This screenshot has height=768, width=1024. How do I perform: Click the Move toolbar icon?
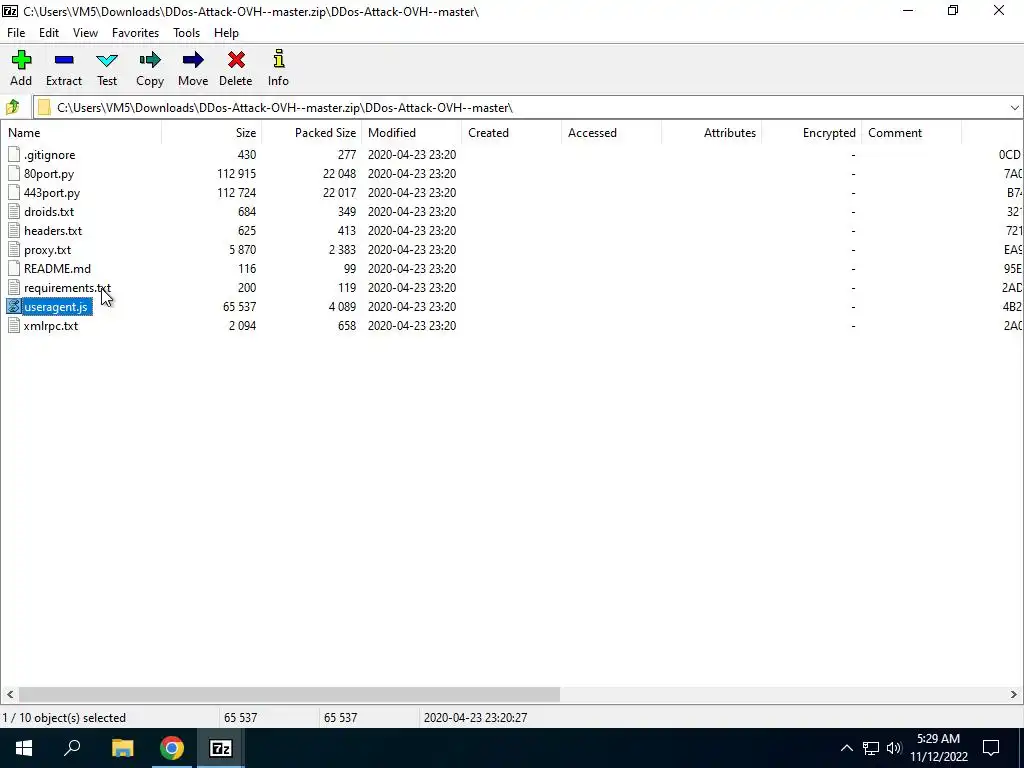[193, 61]
